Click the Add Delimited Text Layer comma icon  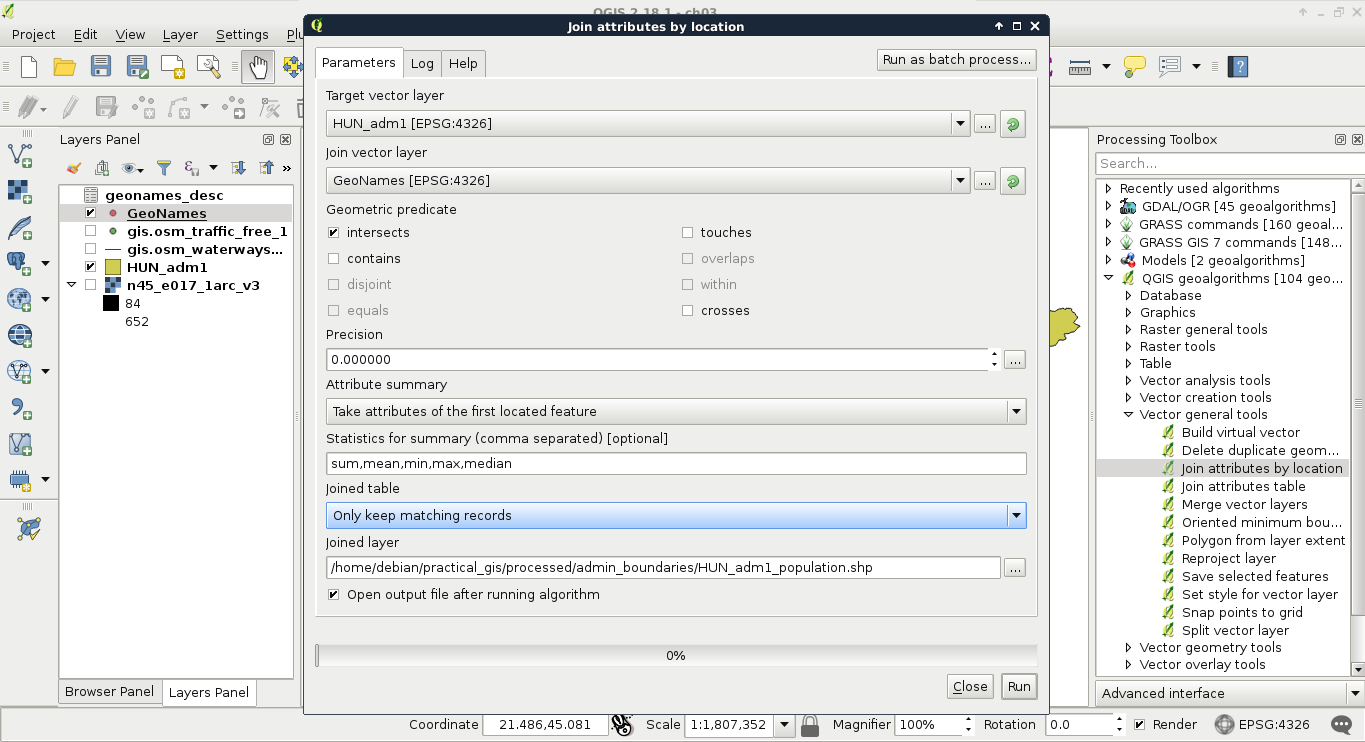(20, 407)
